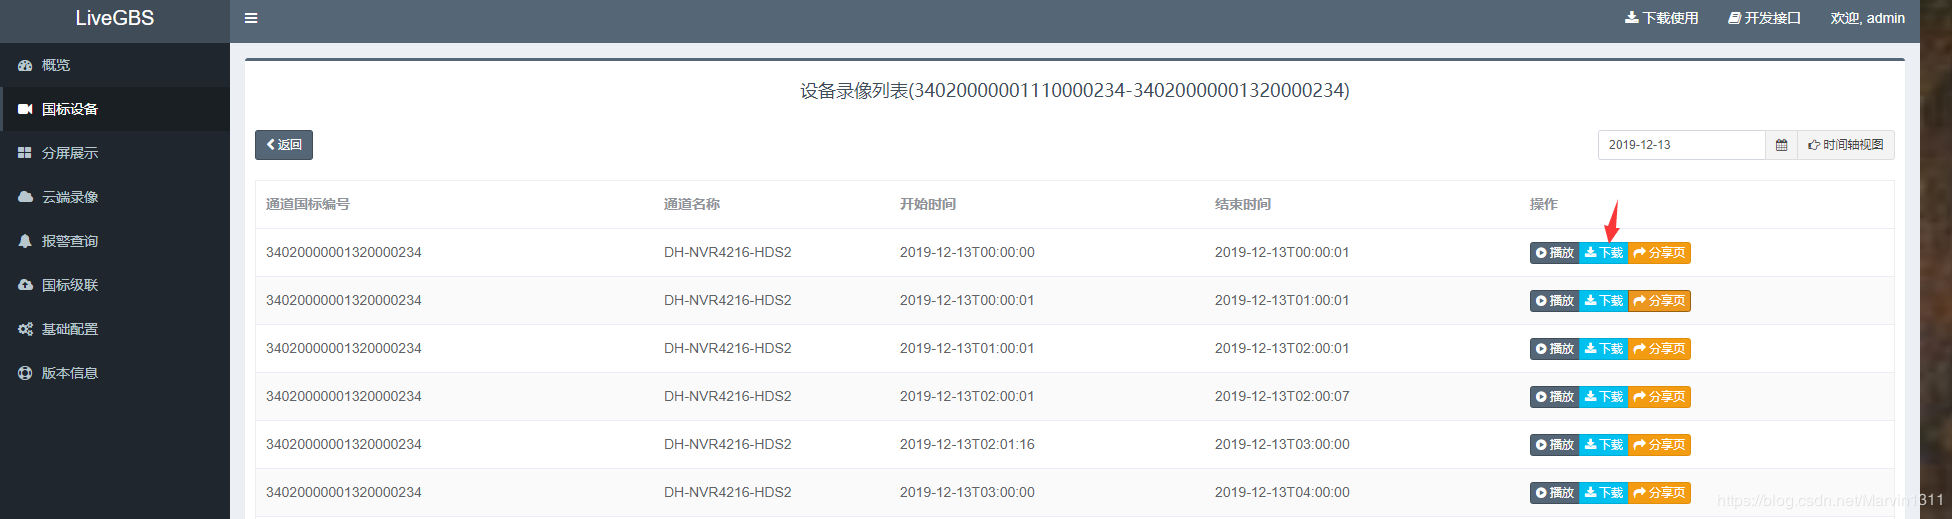Download recording starting 2019-12-13T02:01:16
This screenshot has width=1952, height=519.
point(1604,445)
